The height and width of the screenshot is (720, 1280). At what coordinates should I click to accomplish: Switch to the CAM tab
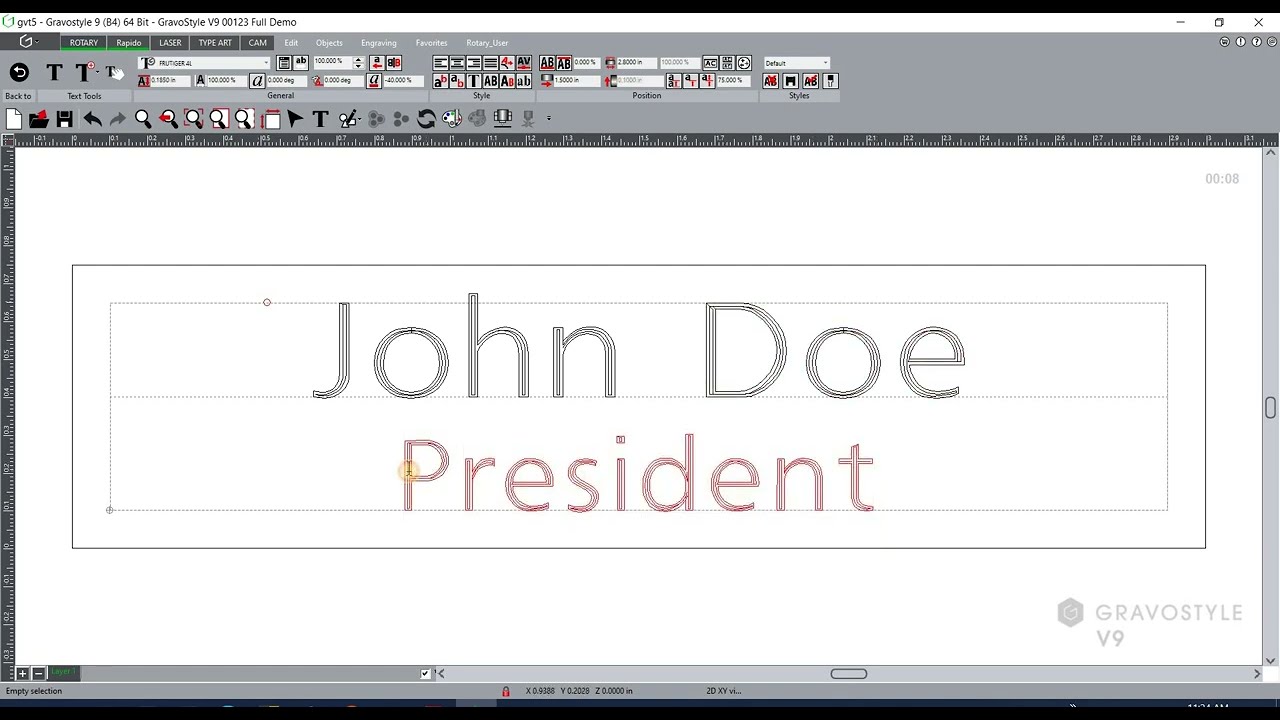[x=258, y=43]
